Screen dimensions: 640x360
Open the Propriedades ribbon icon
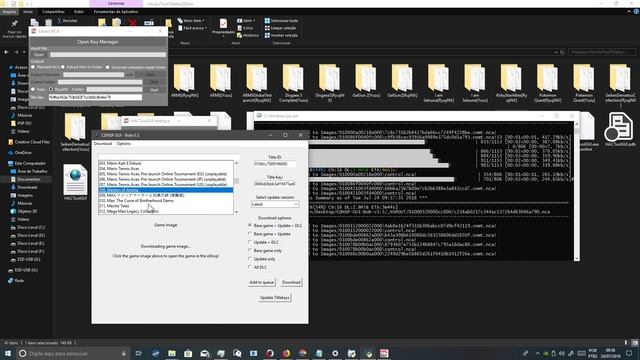pyautogui.click(x=223, y=27)
